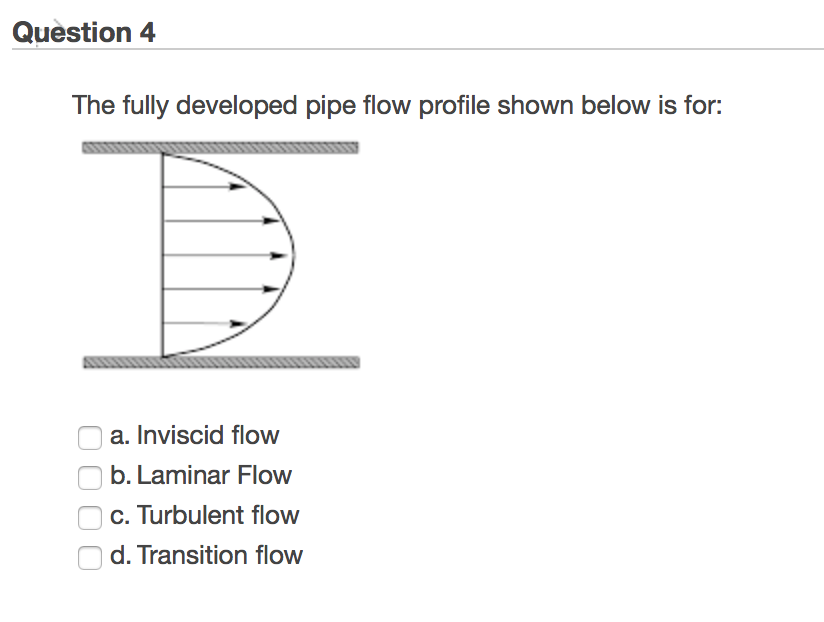Click the parabolic velocity curve in the diagram

pyautogui.click(x=292, y=253)
